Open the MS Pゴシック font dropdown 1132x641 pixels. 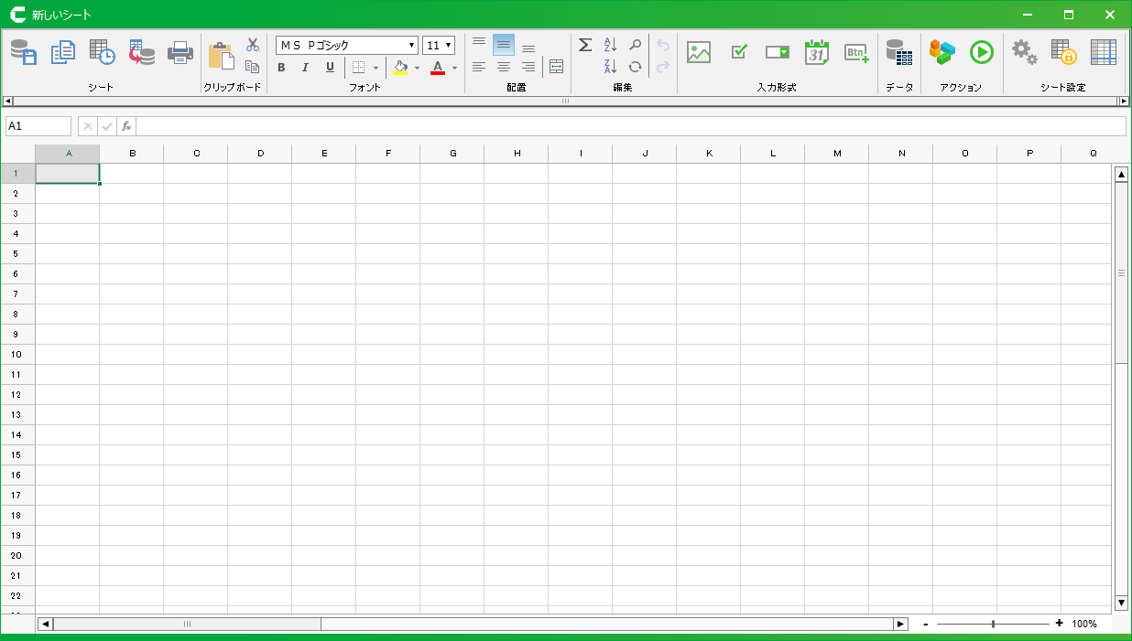click(411, 46)
